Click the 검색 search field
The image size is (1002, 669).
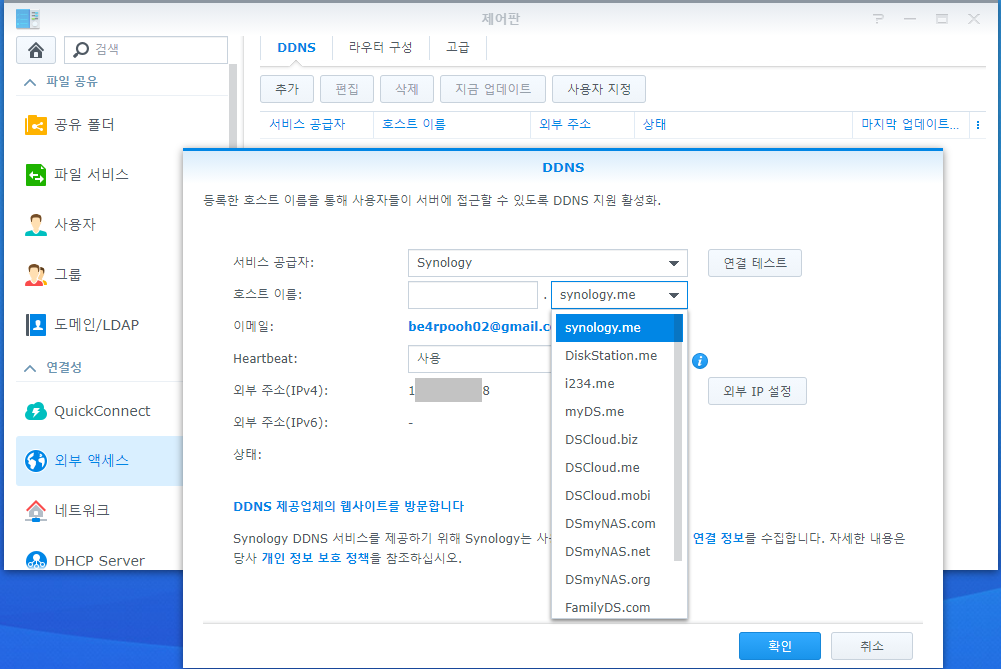[x=146, y=49]
